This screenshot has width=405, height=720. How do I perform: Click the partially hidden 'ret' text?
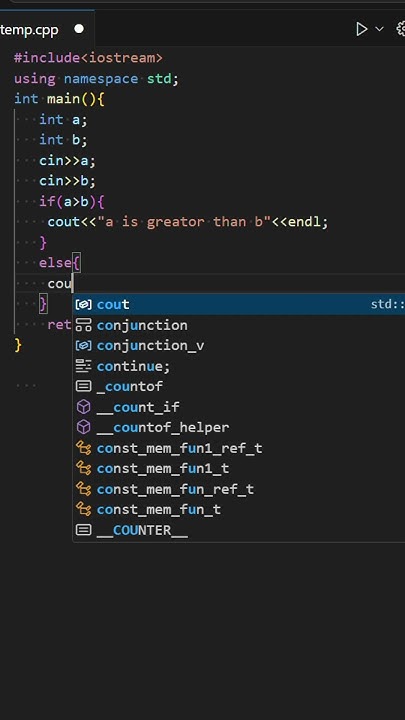point(60,325)
